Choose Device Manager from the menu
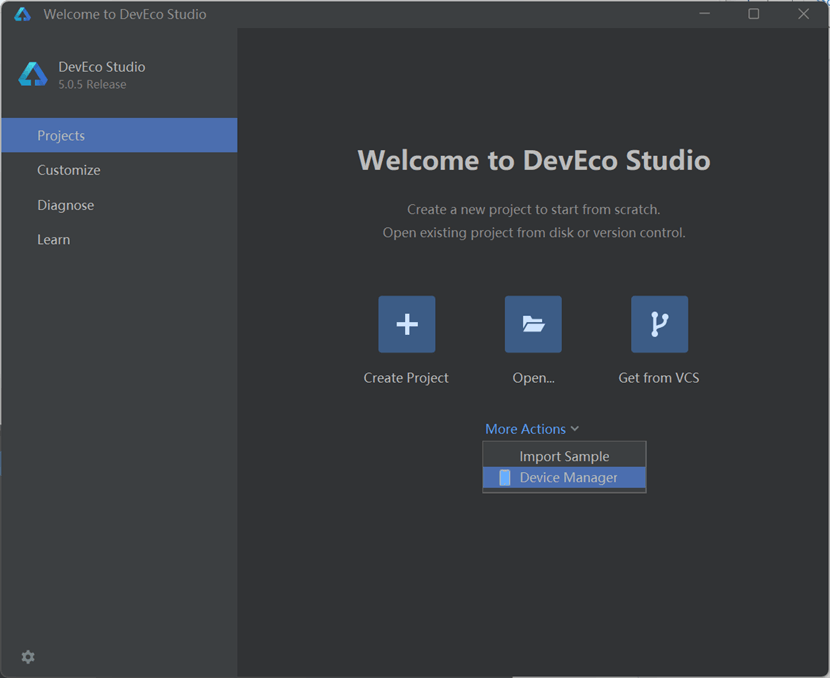 (564, 477)
